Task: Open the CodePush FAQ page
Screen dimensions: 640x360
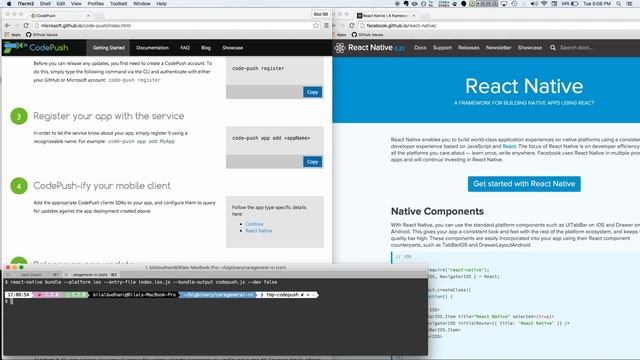Action: (x=185, y=48)
